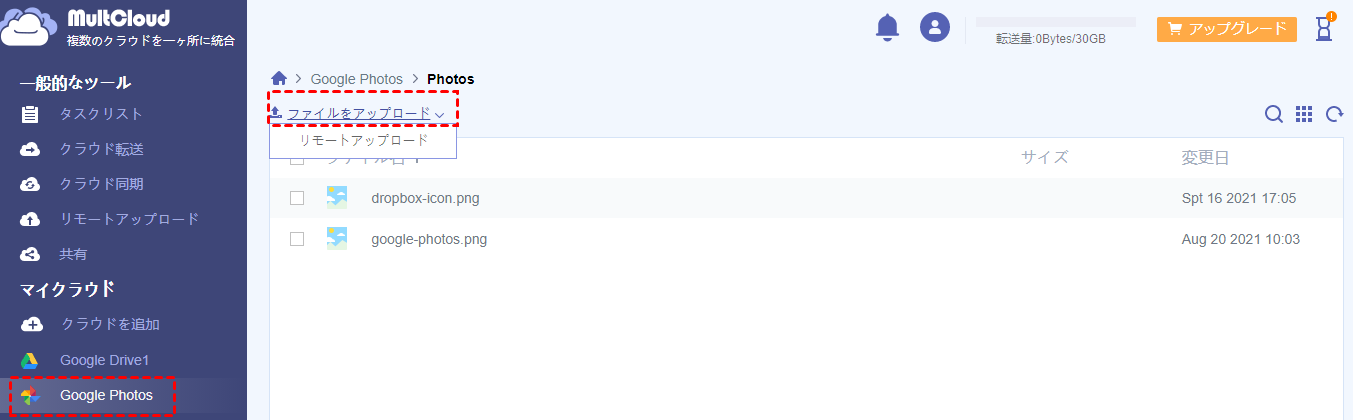Open タスクリスト in sidebar

[101, 114]
